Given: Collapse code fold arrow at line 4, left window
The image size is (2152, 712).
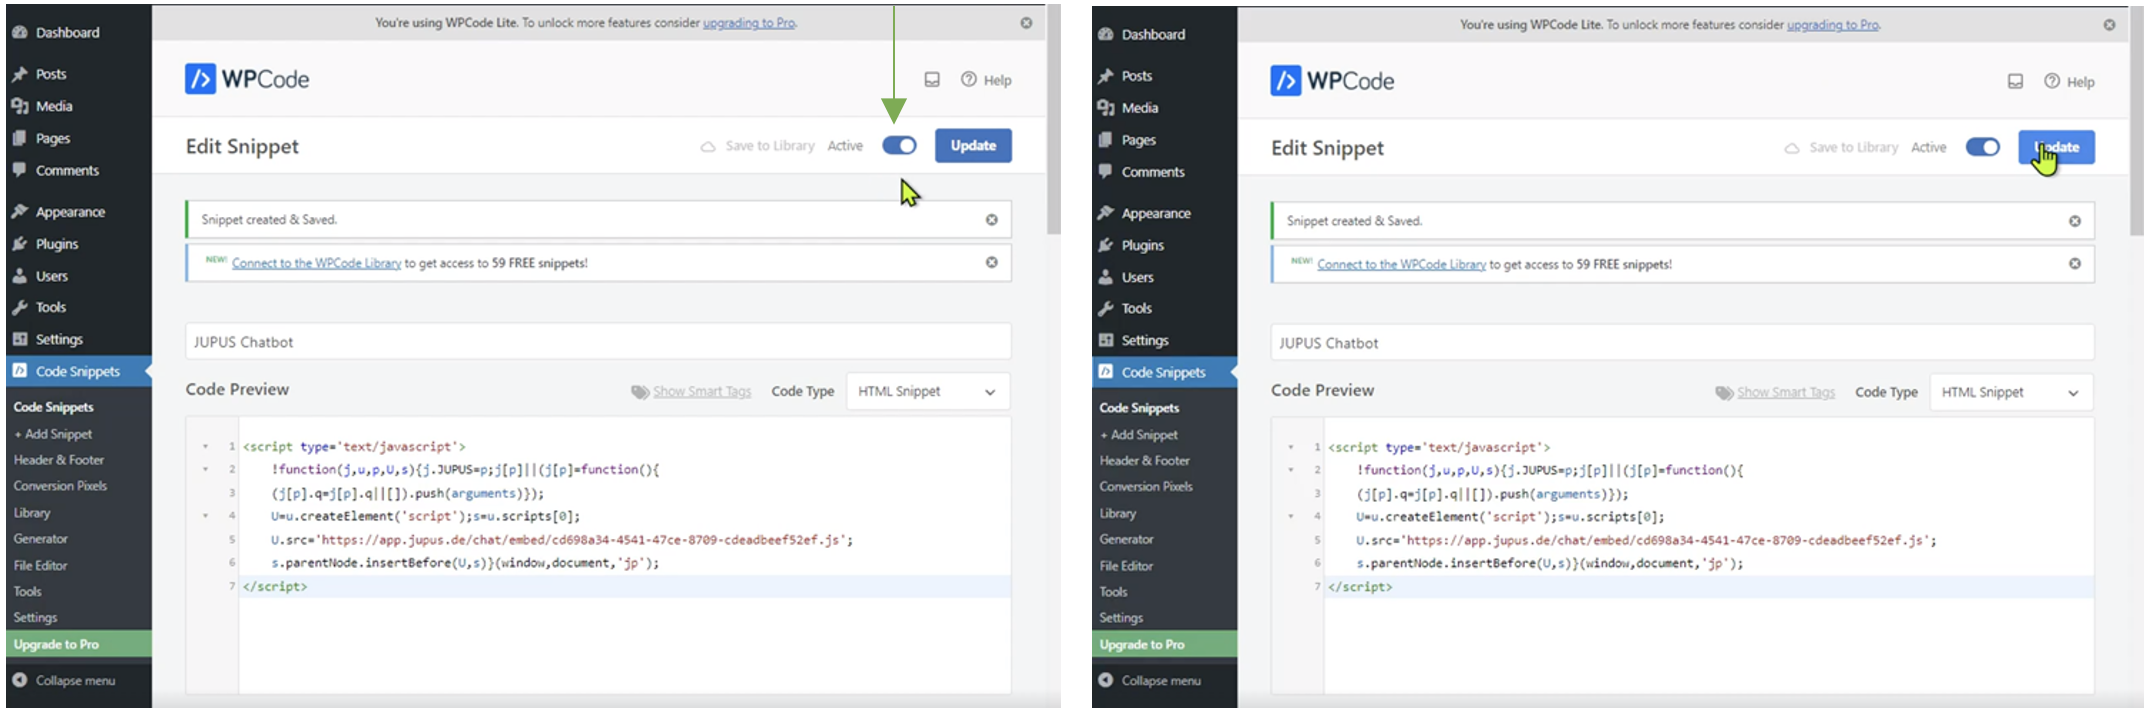Looking at the screenshot, I should point(206,516).
